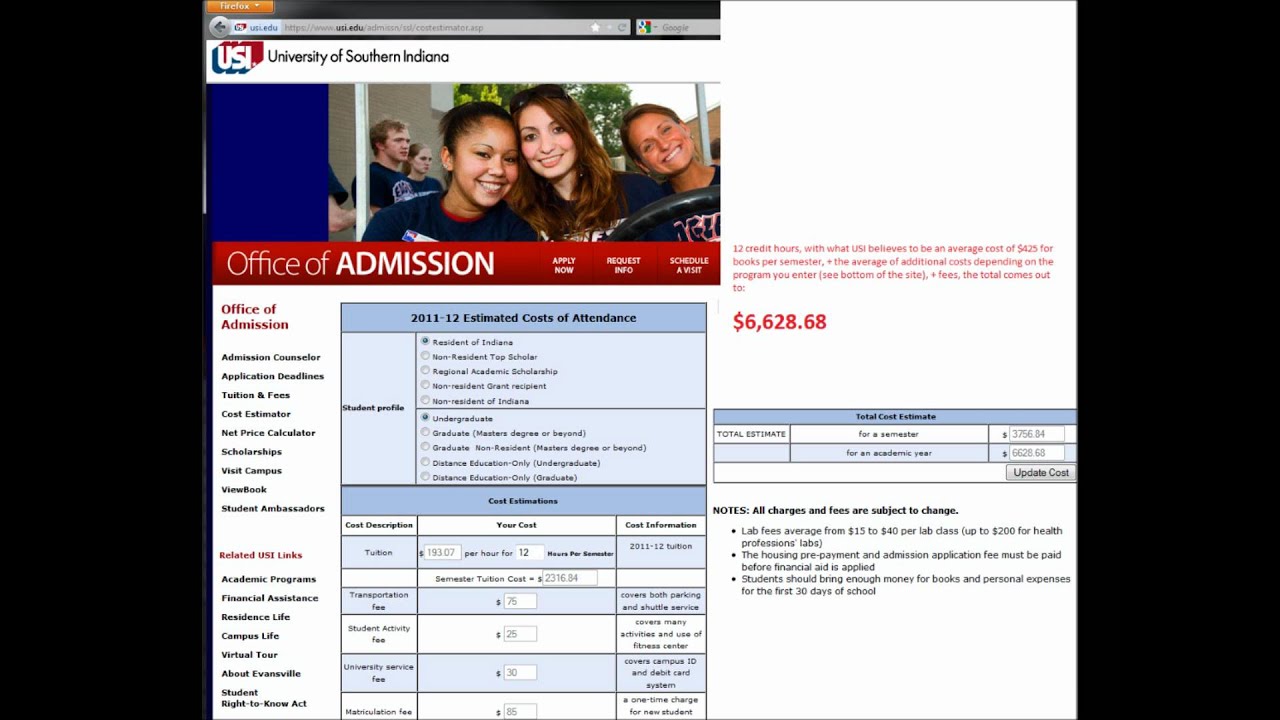Go back with the browser back arrow
1280x720 pixels.
tap(219, 27)
